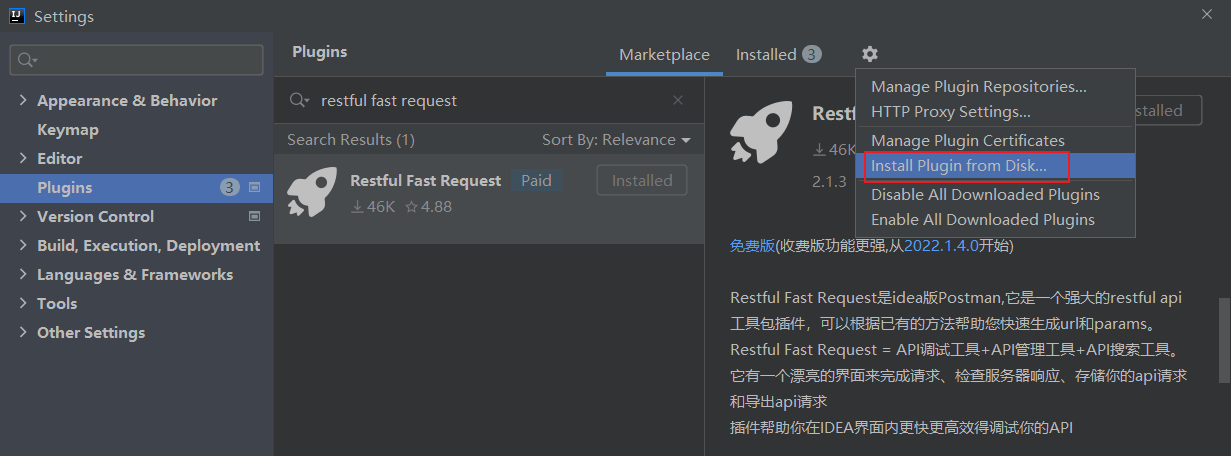Choose Manage Plugin Repositories option
Viewport: 1231px width, 456px height.
[x=978, y=87]
